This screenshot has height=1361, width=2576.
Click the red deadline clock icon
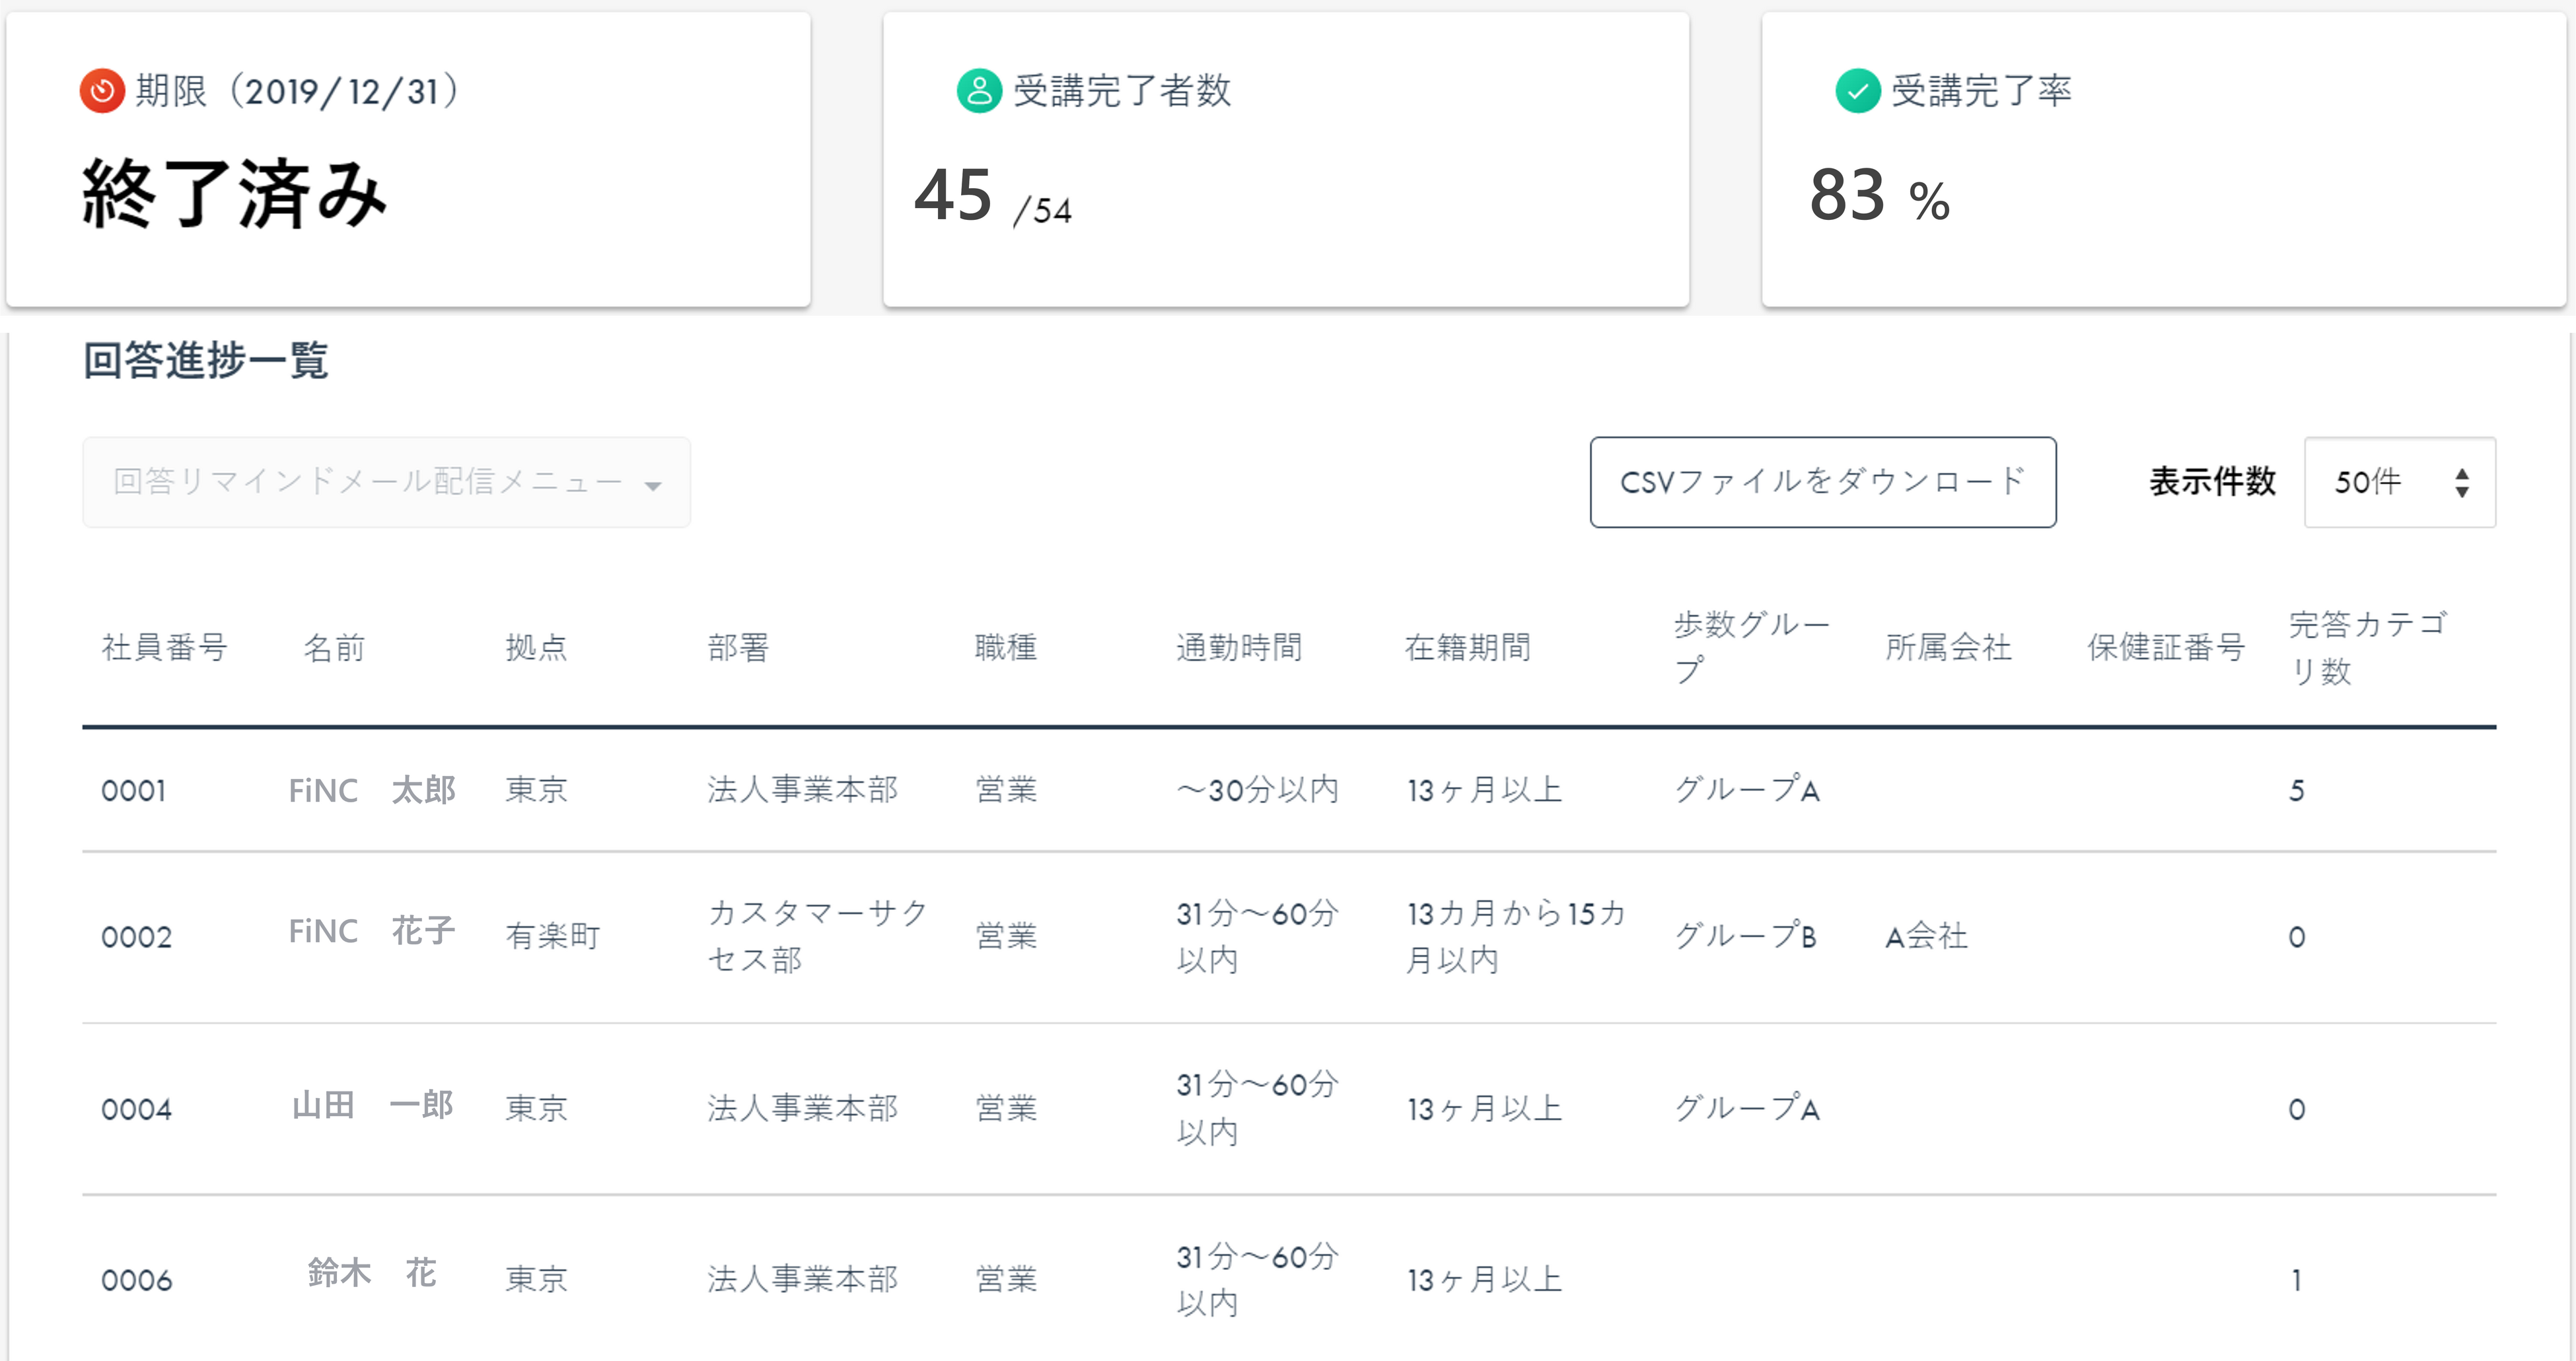click(x=101, y=91)
